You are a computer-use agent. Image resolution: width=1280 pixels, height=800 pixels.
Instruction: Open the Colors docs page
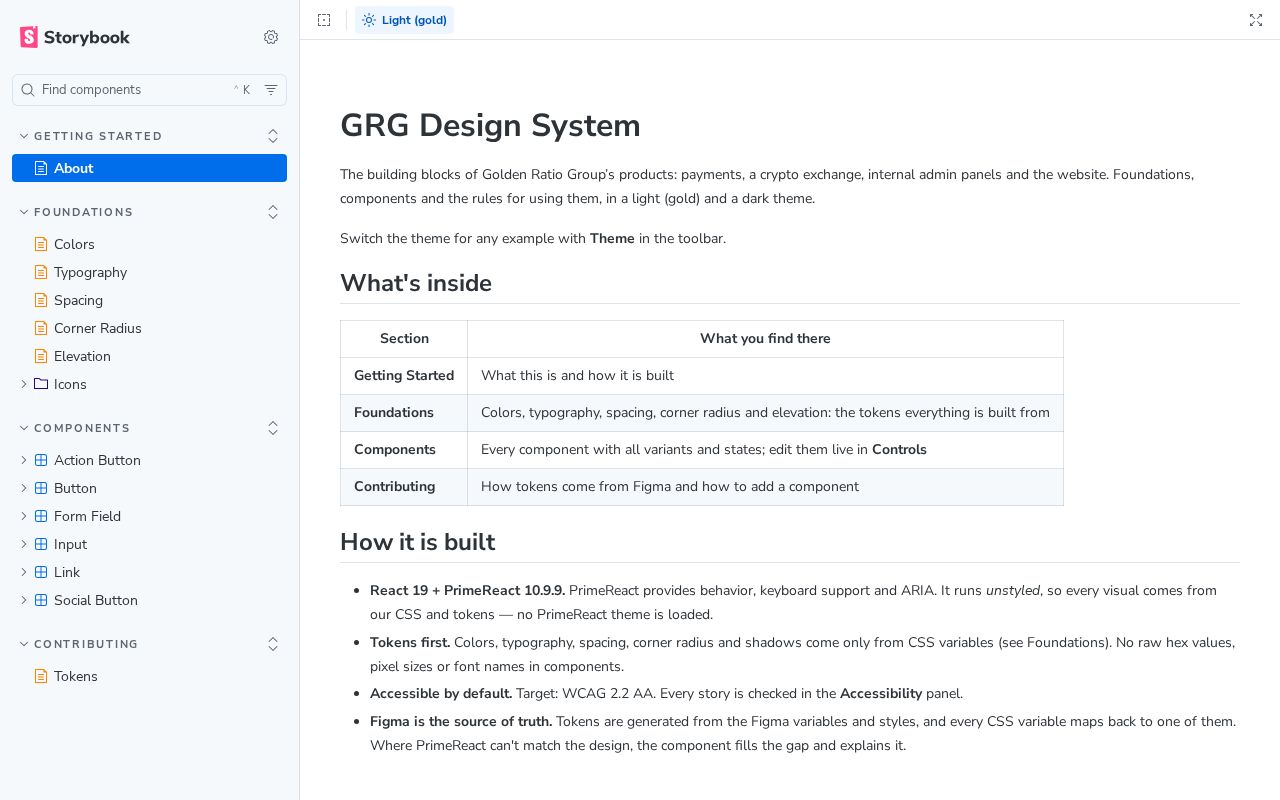150,244
